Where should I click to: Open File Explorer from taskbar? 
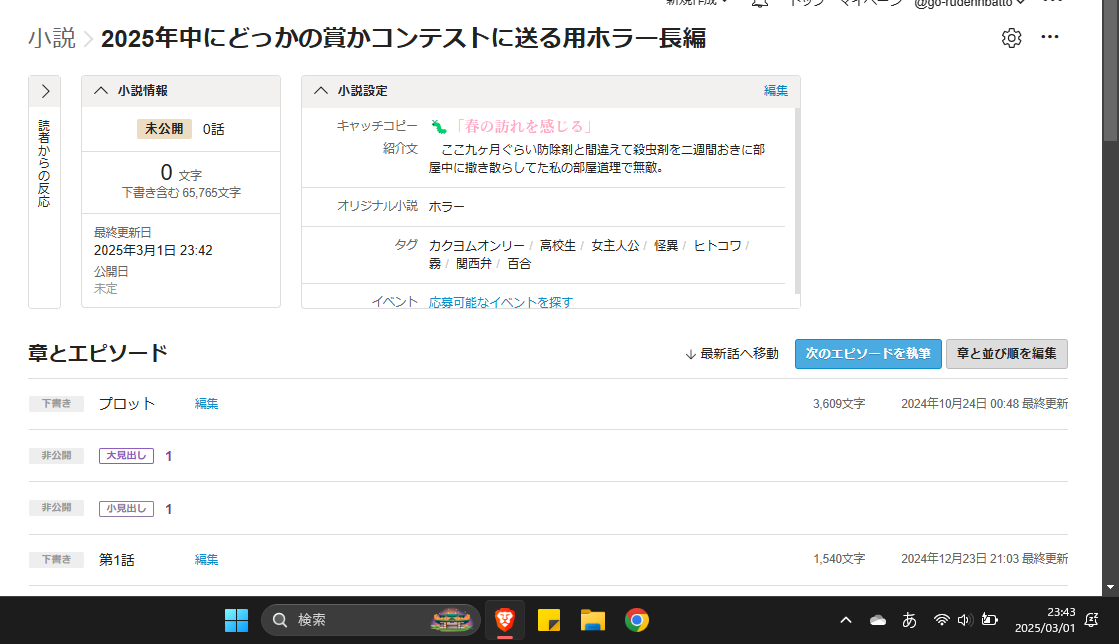593,620
